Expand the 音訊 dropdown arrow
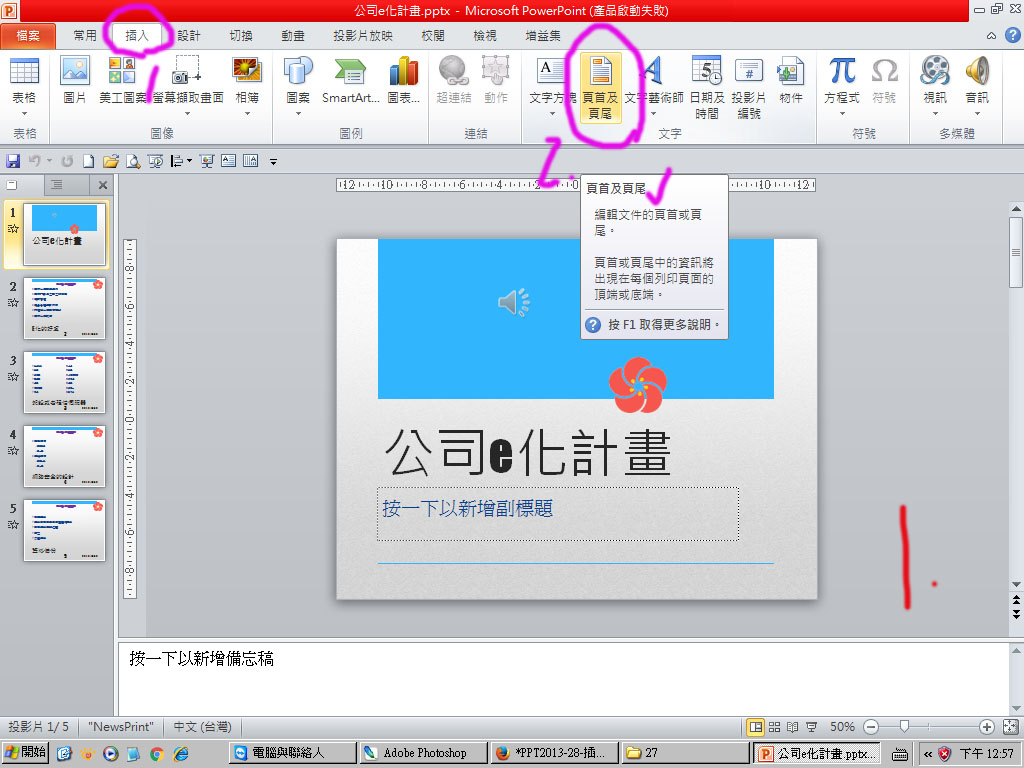 coord(977,114)
